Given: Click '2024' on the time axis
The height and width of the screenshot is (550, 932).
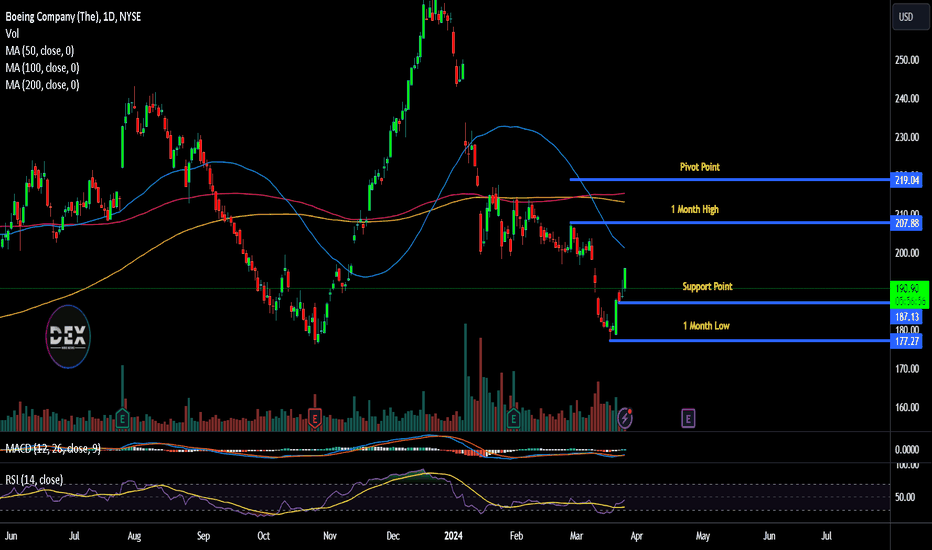Looking at the screenshot, I should [x=454, y=536].
